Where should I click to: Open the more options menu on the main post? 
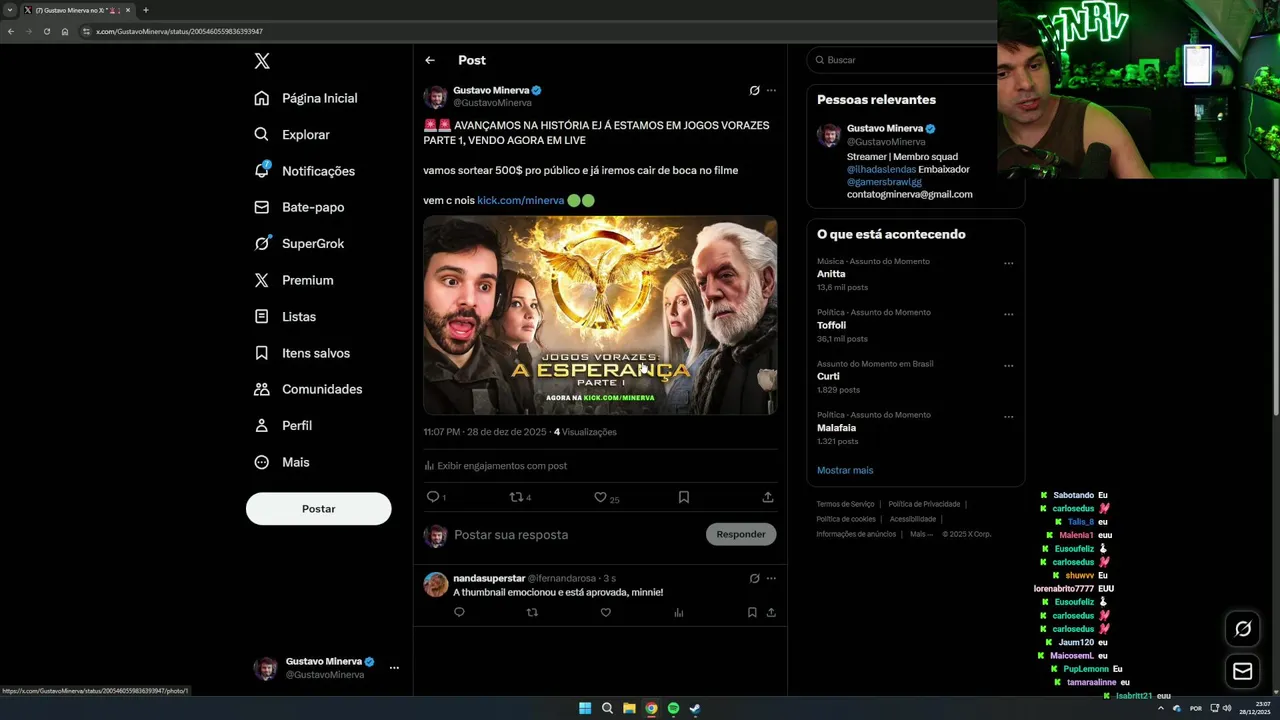(x=771, y=90)
